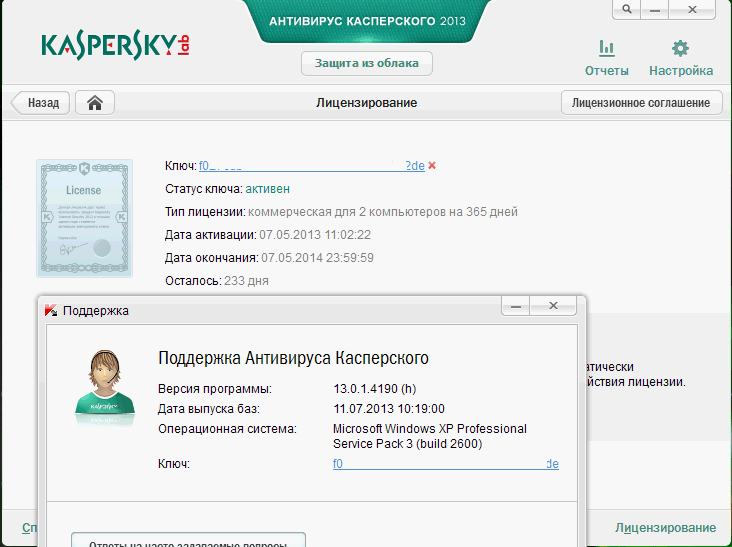
Task: Click the search magnifier in the title bar
Action: click(x=627, y=9)
